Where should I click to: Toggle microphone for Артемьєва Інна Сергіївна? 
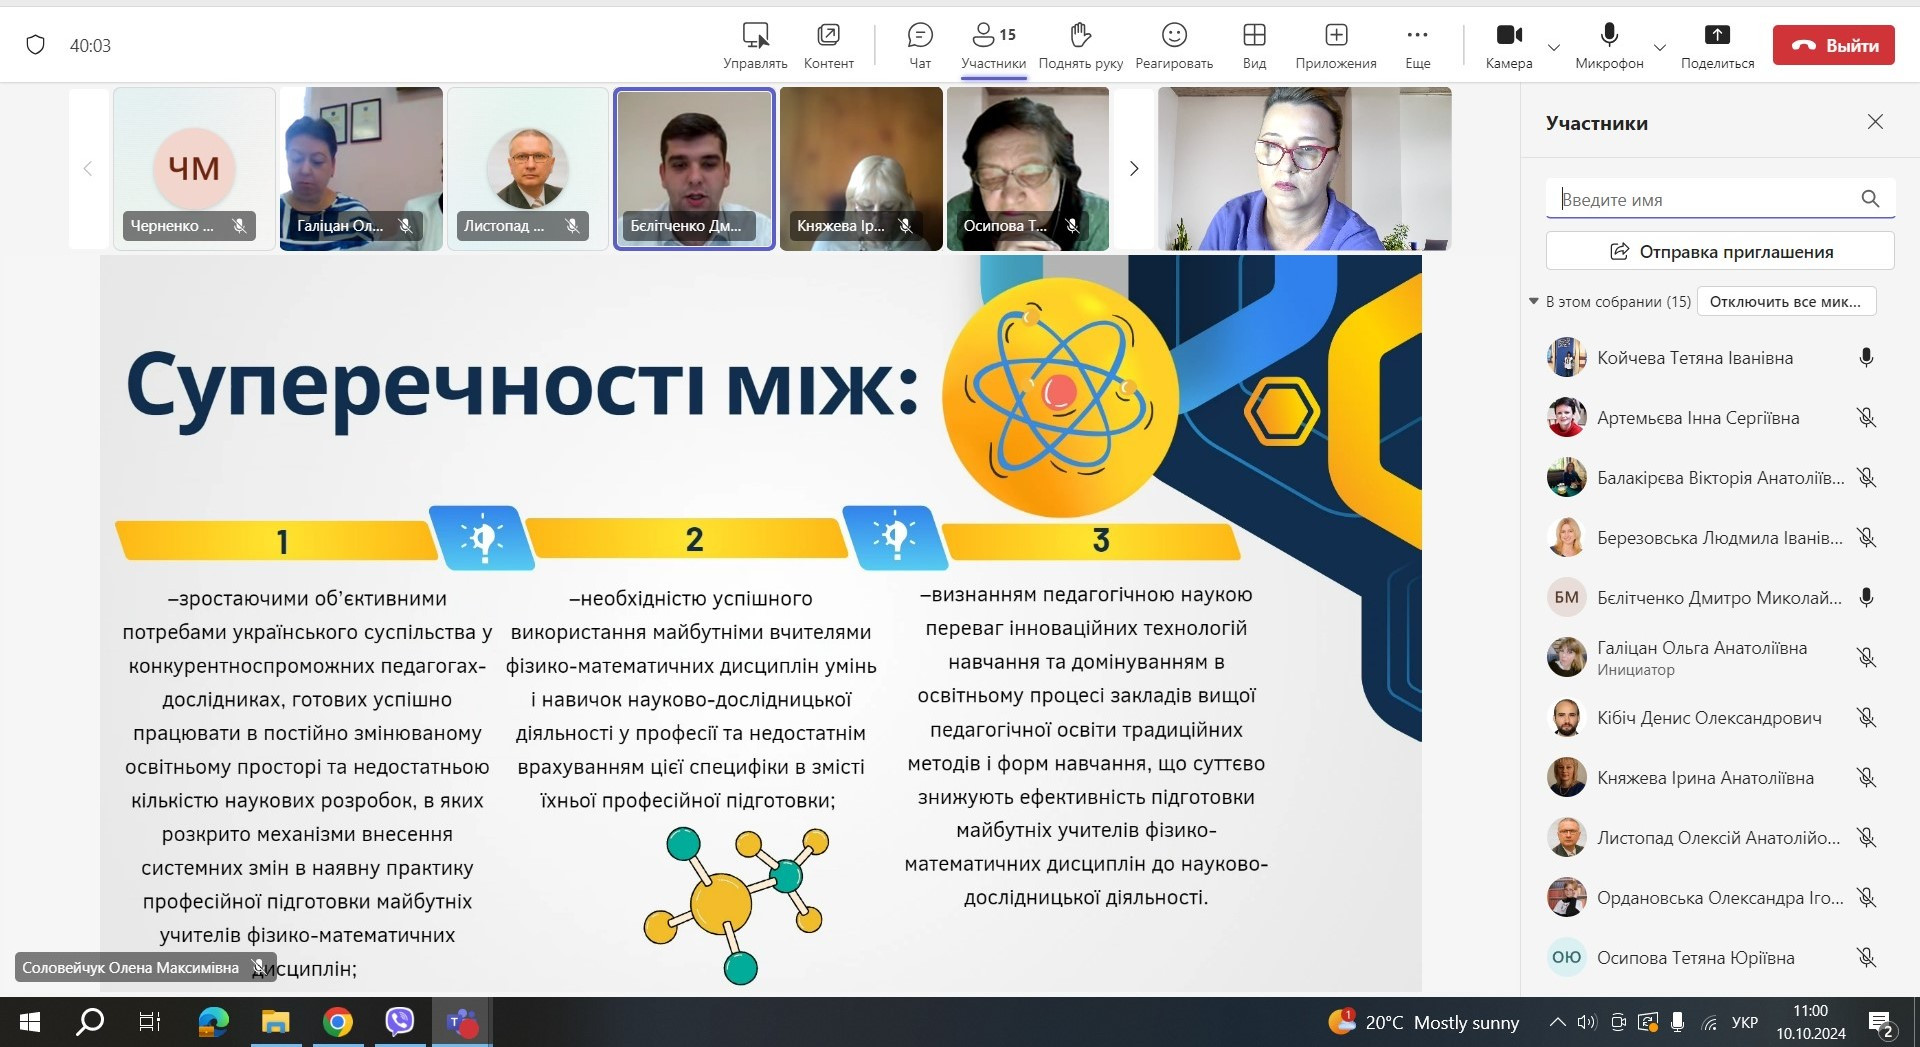click(1866, 418)
